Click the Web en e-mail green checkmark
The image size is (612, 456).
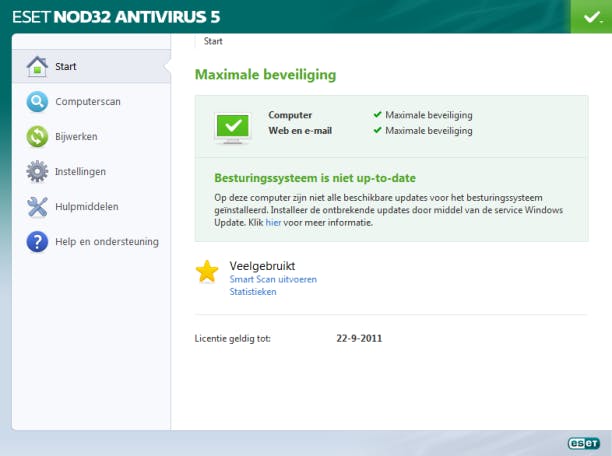click(x=377, y=130)
